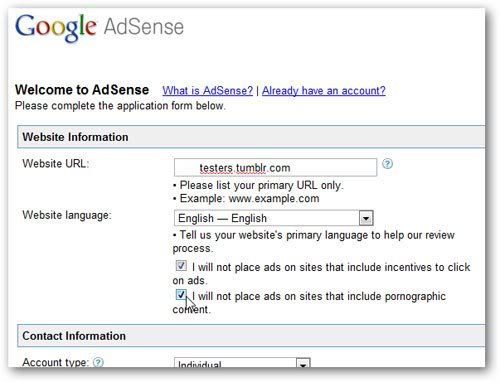Open help icon beside Website URL field

coord(387,164)
